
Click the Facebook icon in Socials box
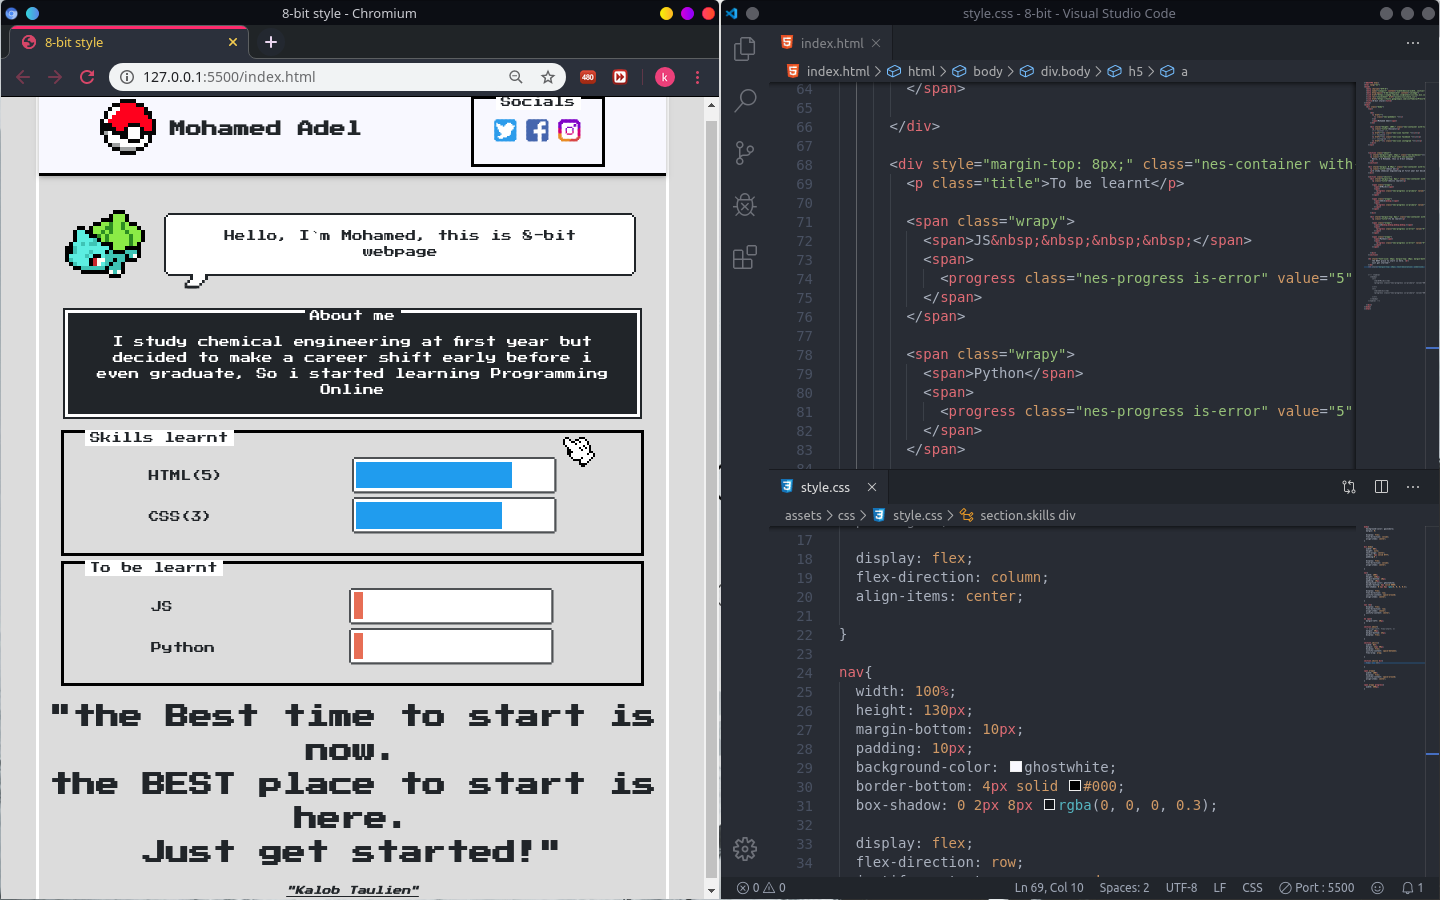[537, 130]
